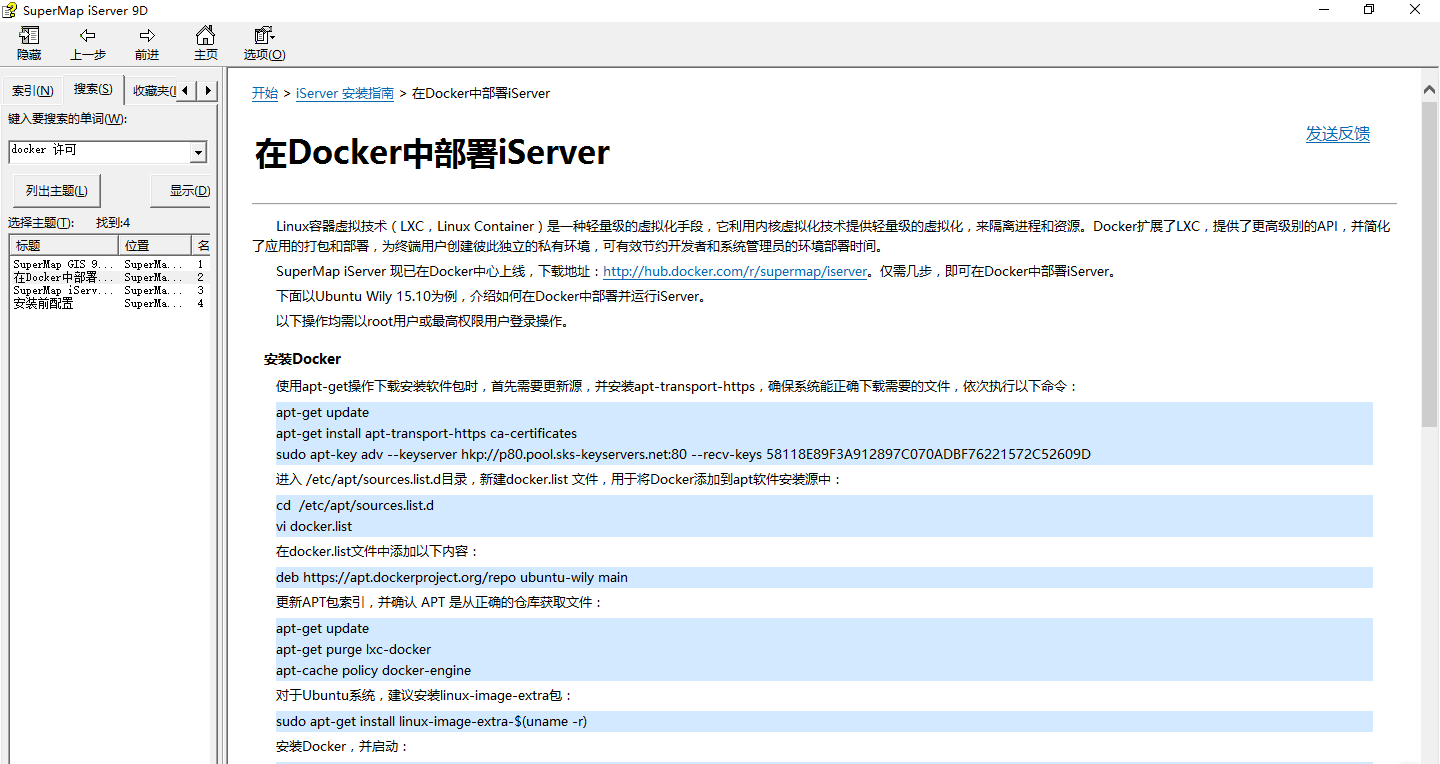The image size is (1440, 764).
Task: Select the '在Docker中部署...' result row
Action: 110,277
